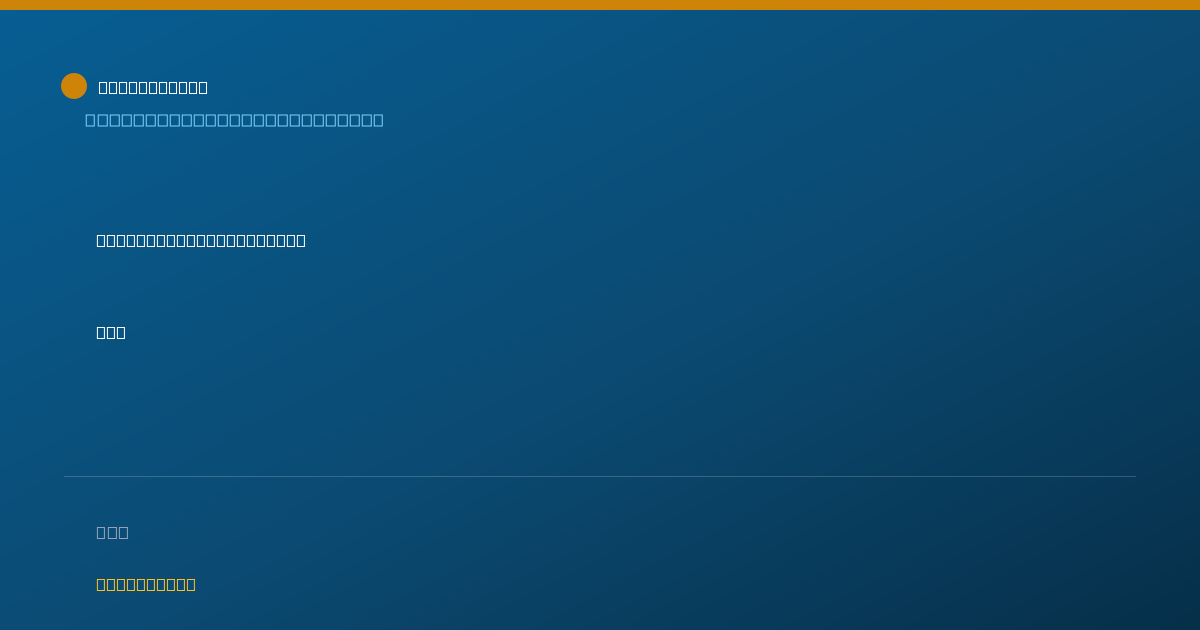Screen dimensions: 1200x630
Task: Click the middle of light blue subtitle
Action: click(234, 120)
